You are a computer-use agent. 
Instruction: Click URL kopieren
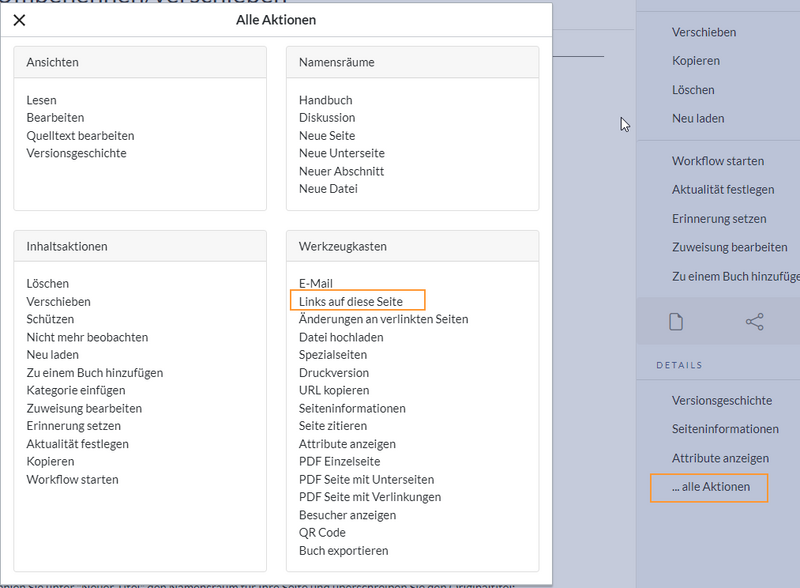coord(334,390)
